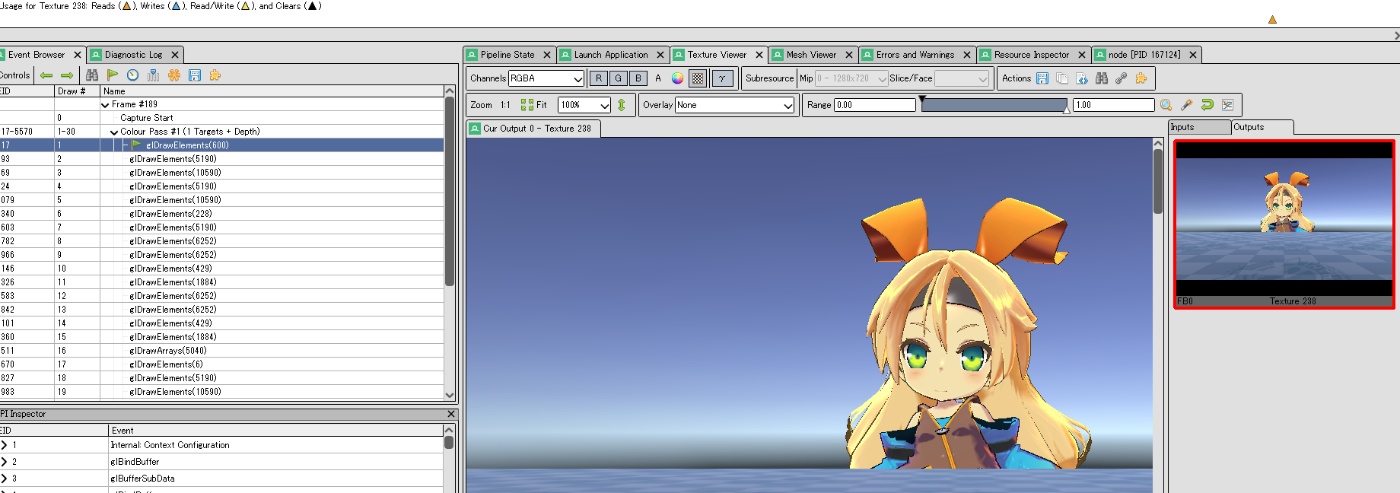
Task: Select the Texture 238 output thumbnail
Action: tap(1284, 224)
